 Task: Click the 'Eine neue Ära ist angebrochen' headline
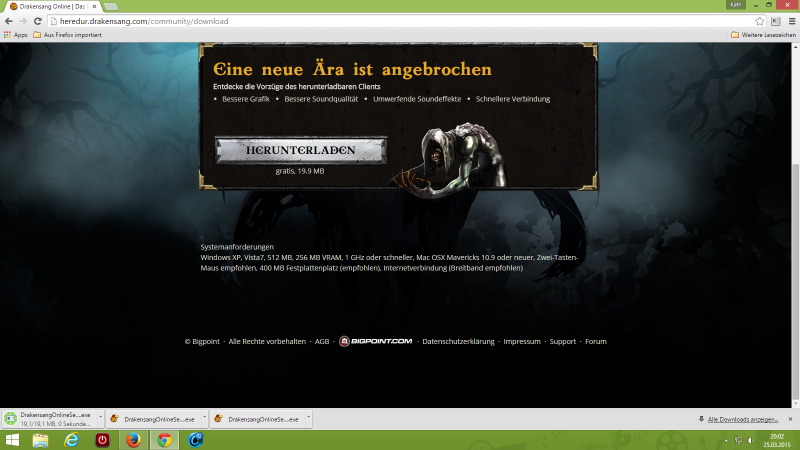pos(353,69)
